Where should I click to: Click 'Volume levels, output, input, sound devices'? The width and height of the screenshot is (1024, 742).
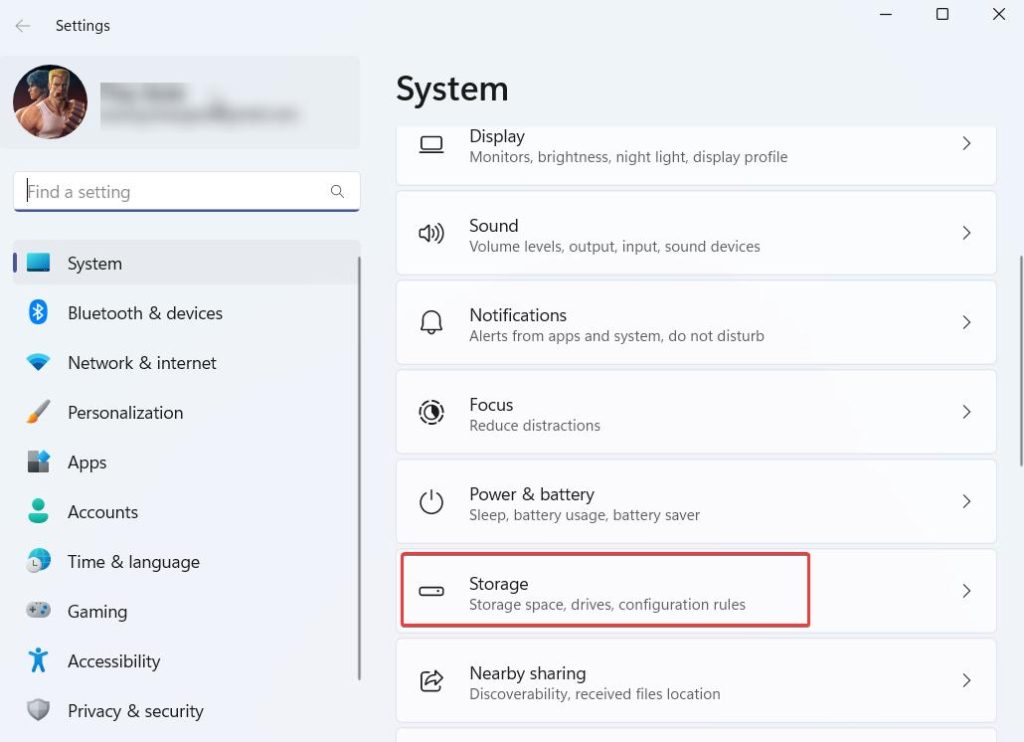[x=615, y=246]
